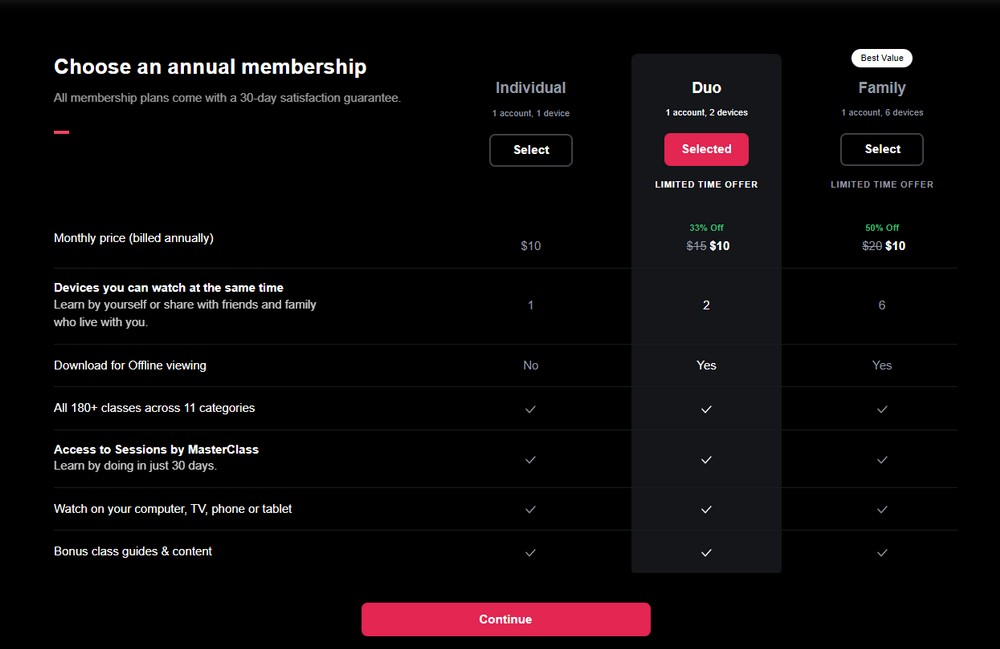The width and height of the screenshot is (1000, 649).
Task: Select the Family column header
Action: 882,88
